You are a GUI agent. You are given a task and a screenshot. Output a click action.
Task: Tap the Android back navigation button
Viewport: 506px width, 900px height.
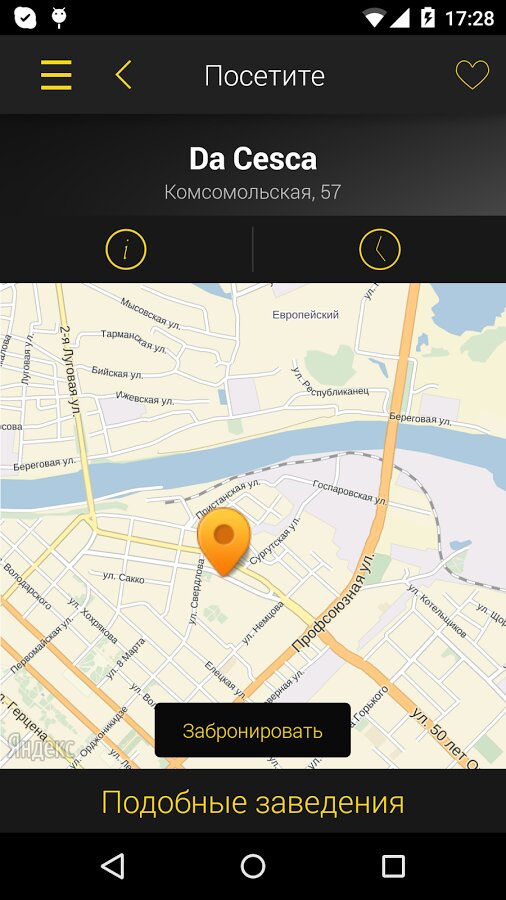click(x=112, y=866)
